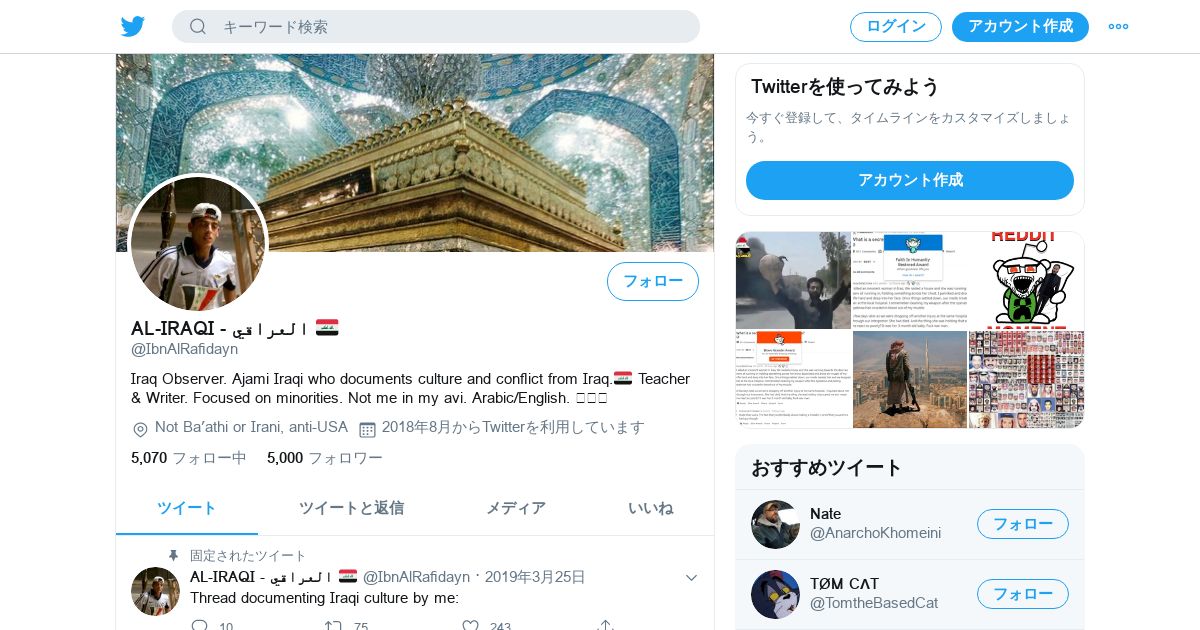
Task: Switch to the ツイートと返信 tab
Action: pyautogui.click(x=351, y=508)
